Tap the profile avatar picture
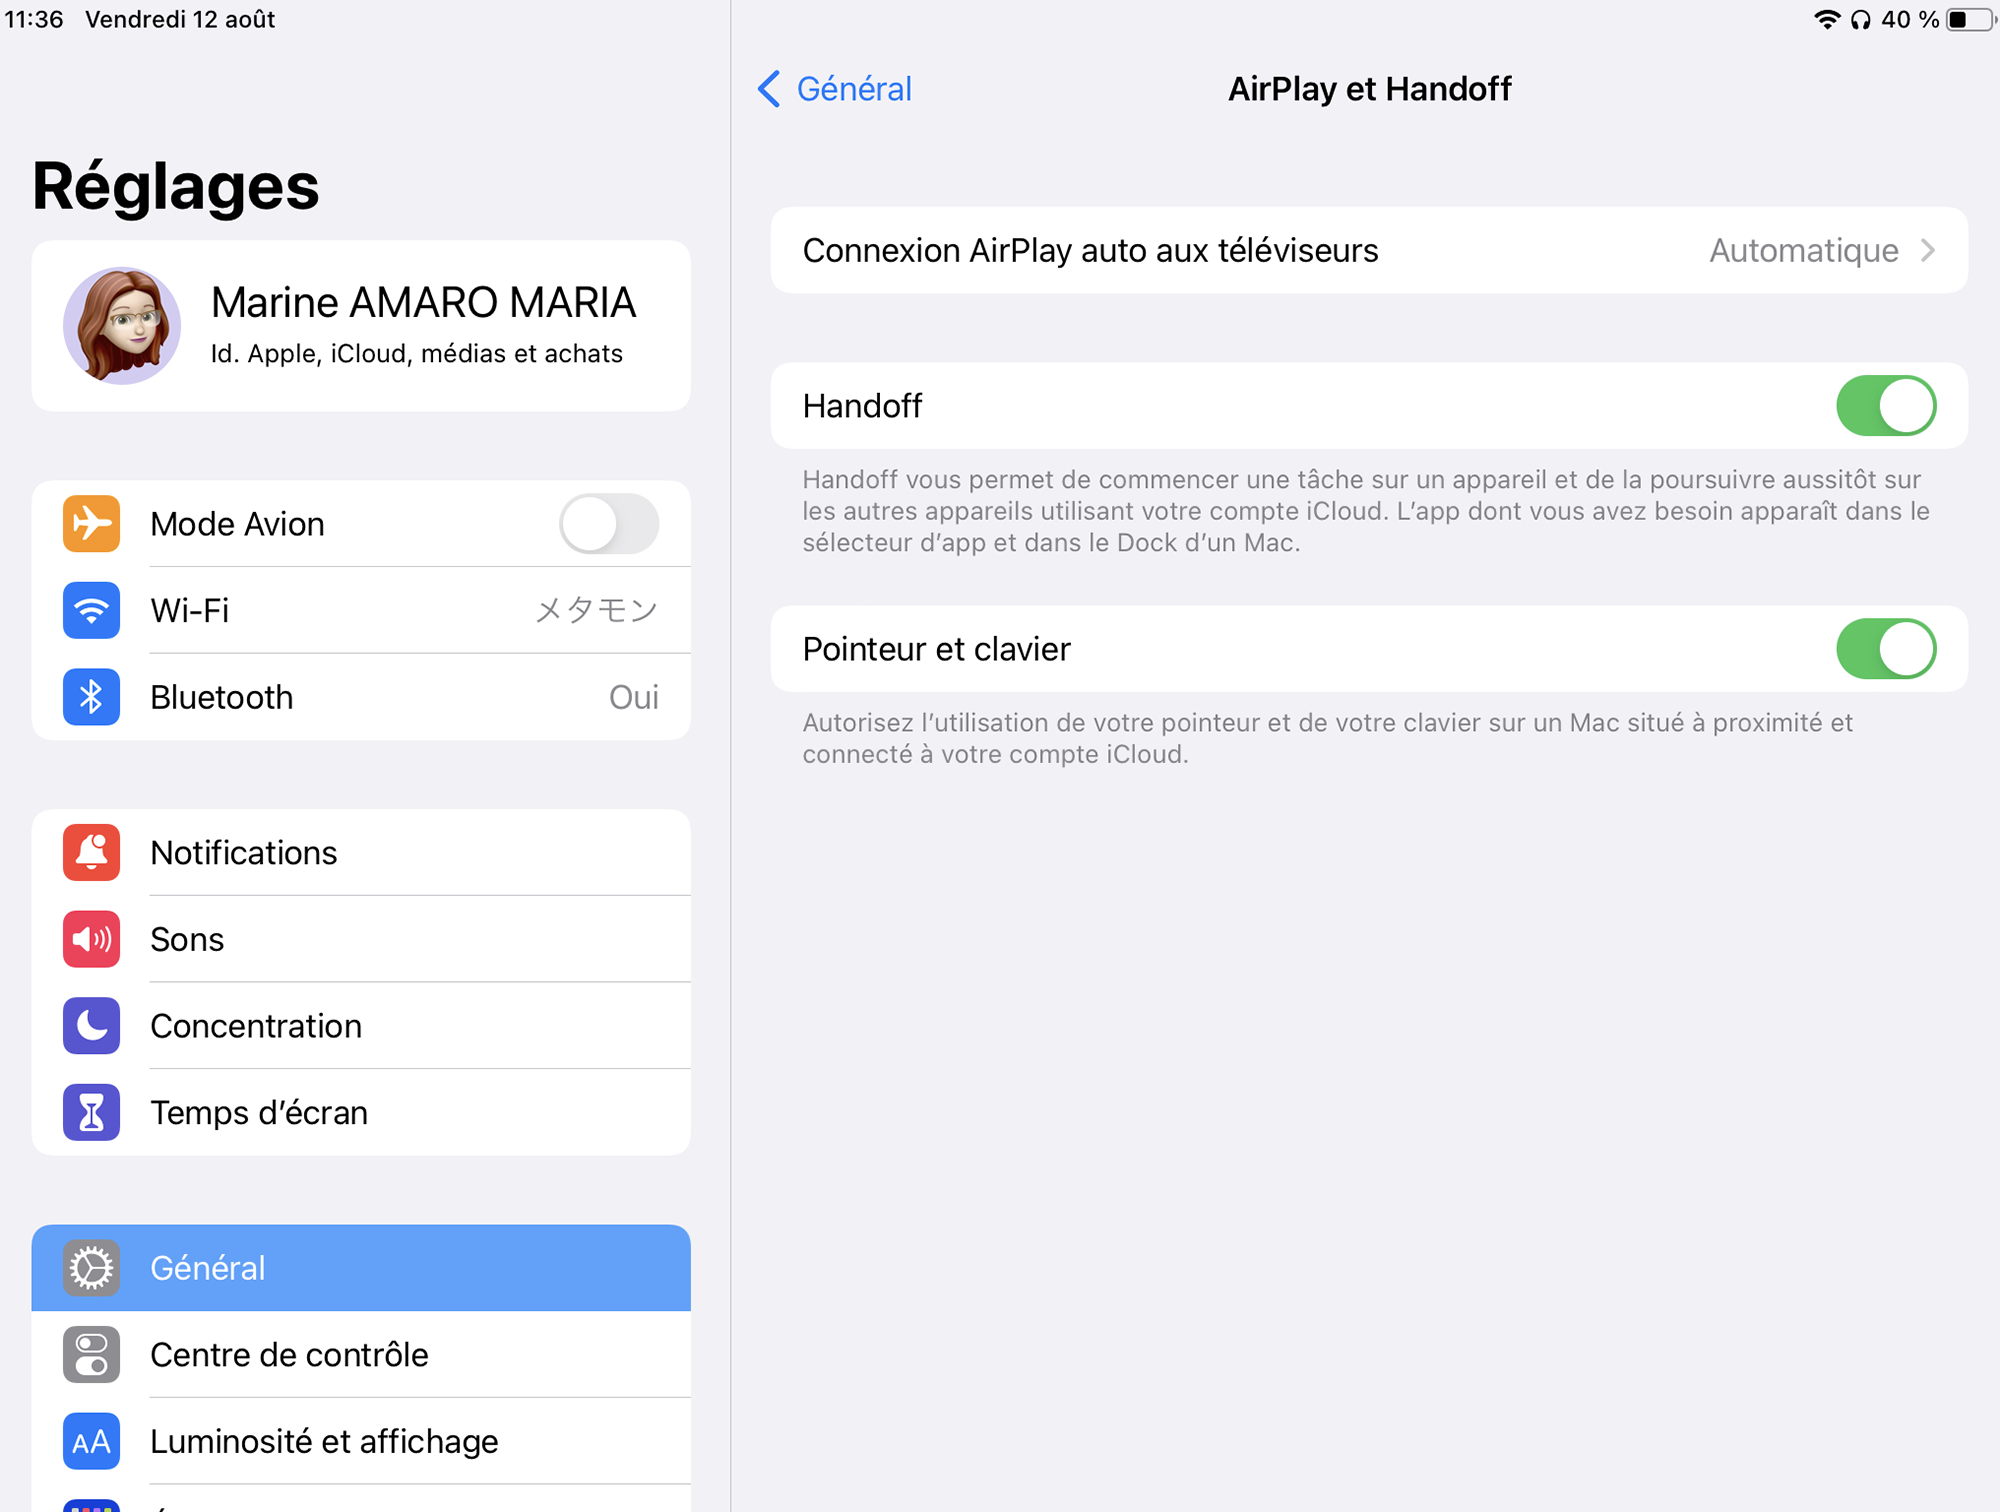 [122, 325]
